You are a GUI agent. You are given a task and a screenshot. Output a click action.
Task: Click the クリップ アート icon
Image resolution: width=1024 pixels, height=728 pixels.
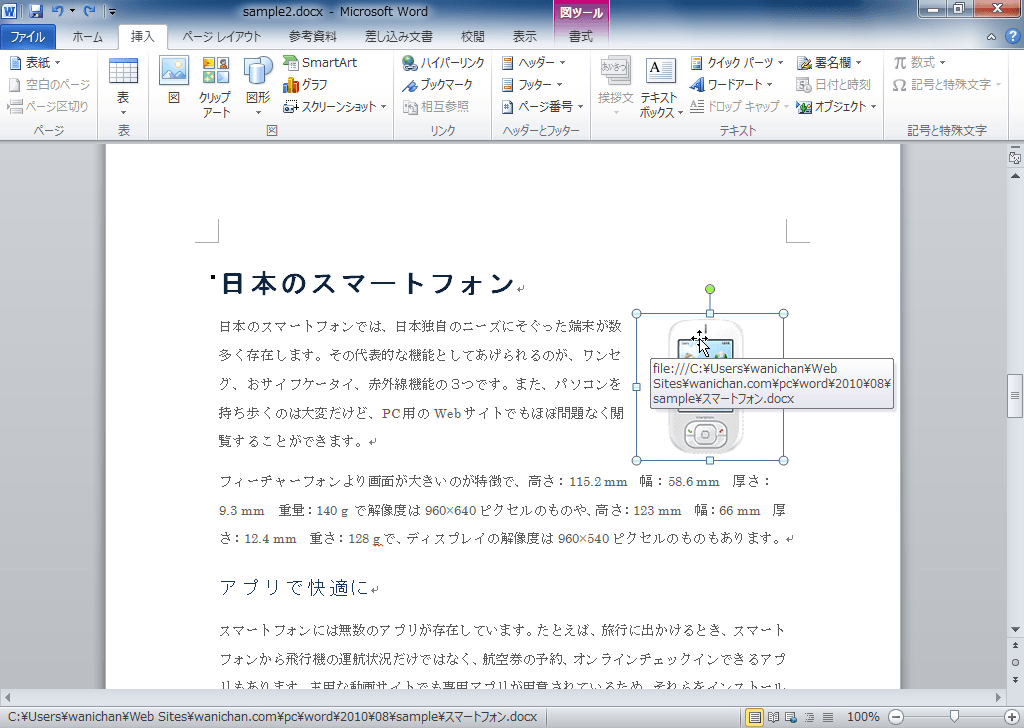click(216, 86)
